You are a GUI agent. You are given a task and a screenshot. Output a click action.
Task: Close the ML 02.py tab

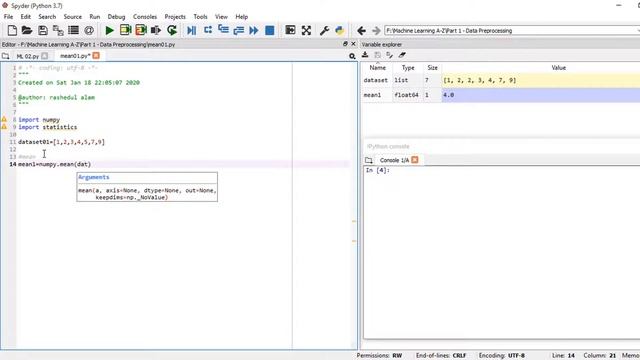pos(44,56)
